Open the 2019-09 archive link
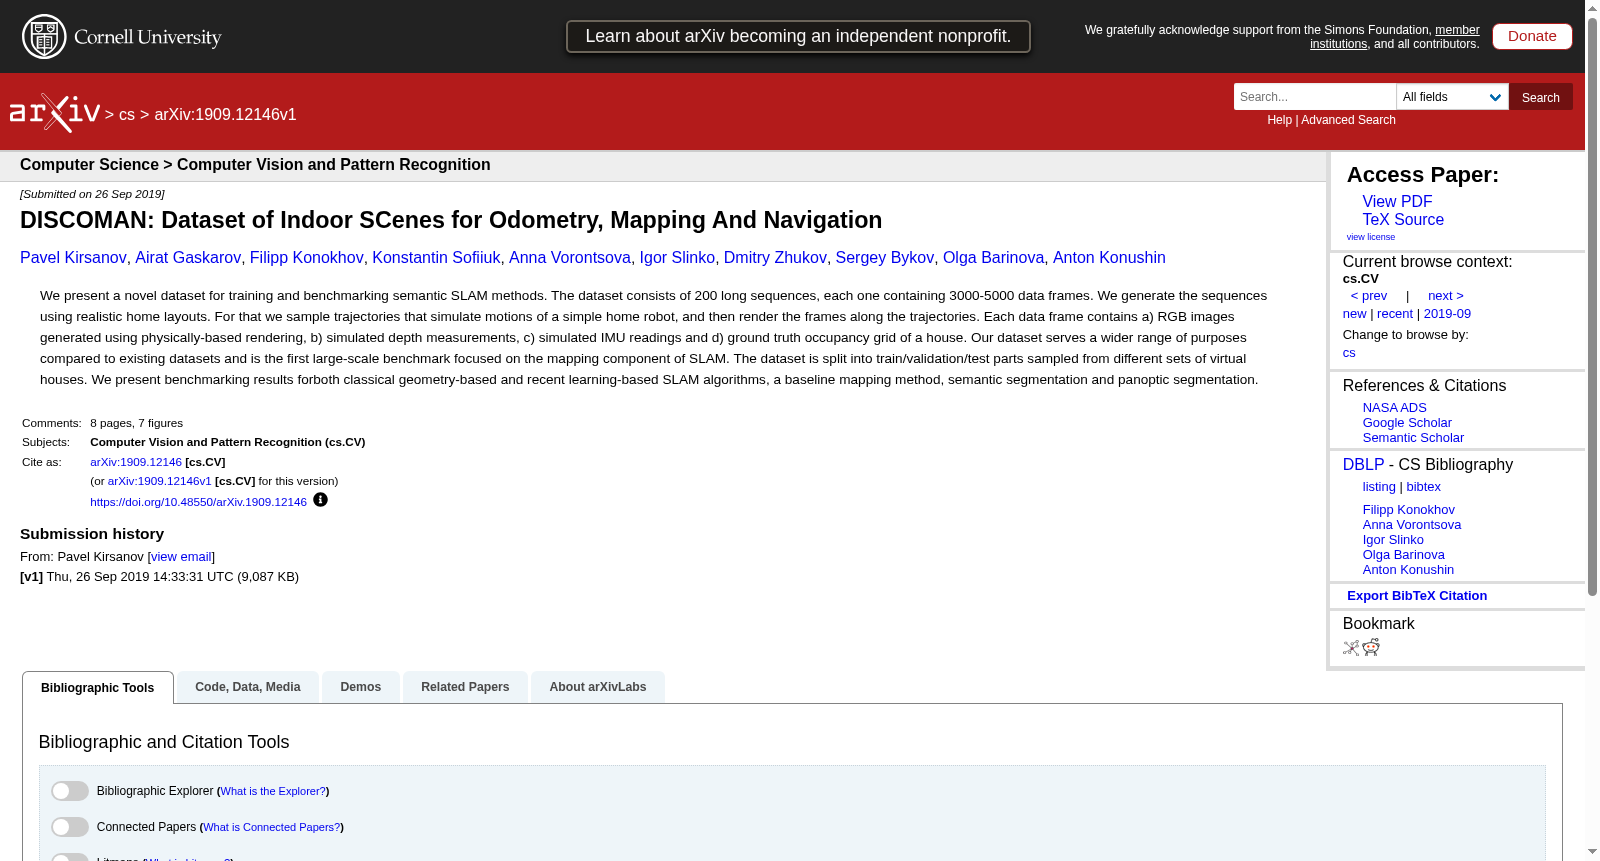Viewport: 1600px width, 861px height. point(1447,314)
